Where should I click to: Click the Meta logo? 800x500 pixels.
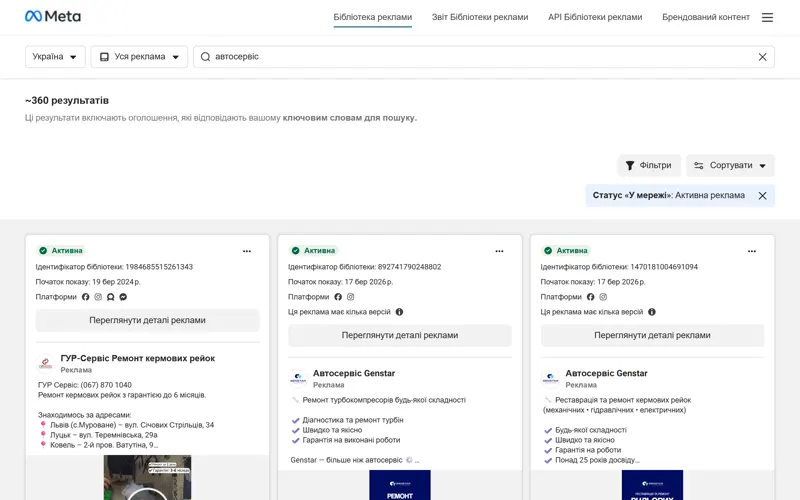(53, 17)
